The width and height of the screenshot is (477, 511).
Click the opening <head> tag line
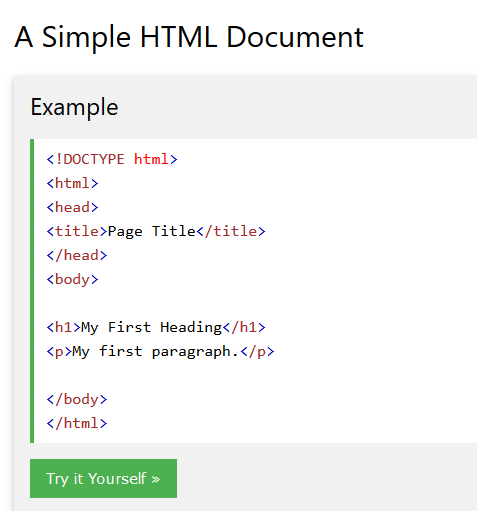coord(72,207)
